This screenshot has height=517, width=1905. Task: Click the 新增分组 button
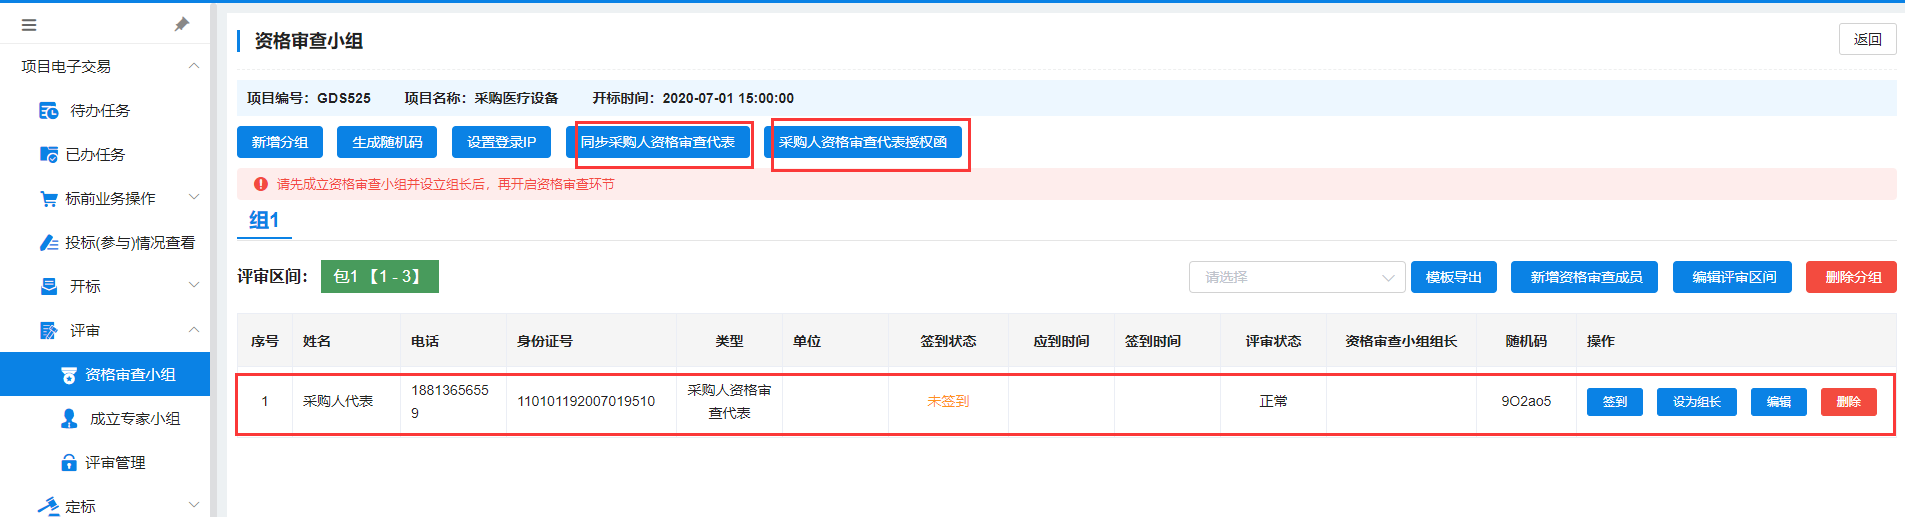(280, 142)
